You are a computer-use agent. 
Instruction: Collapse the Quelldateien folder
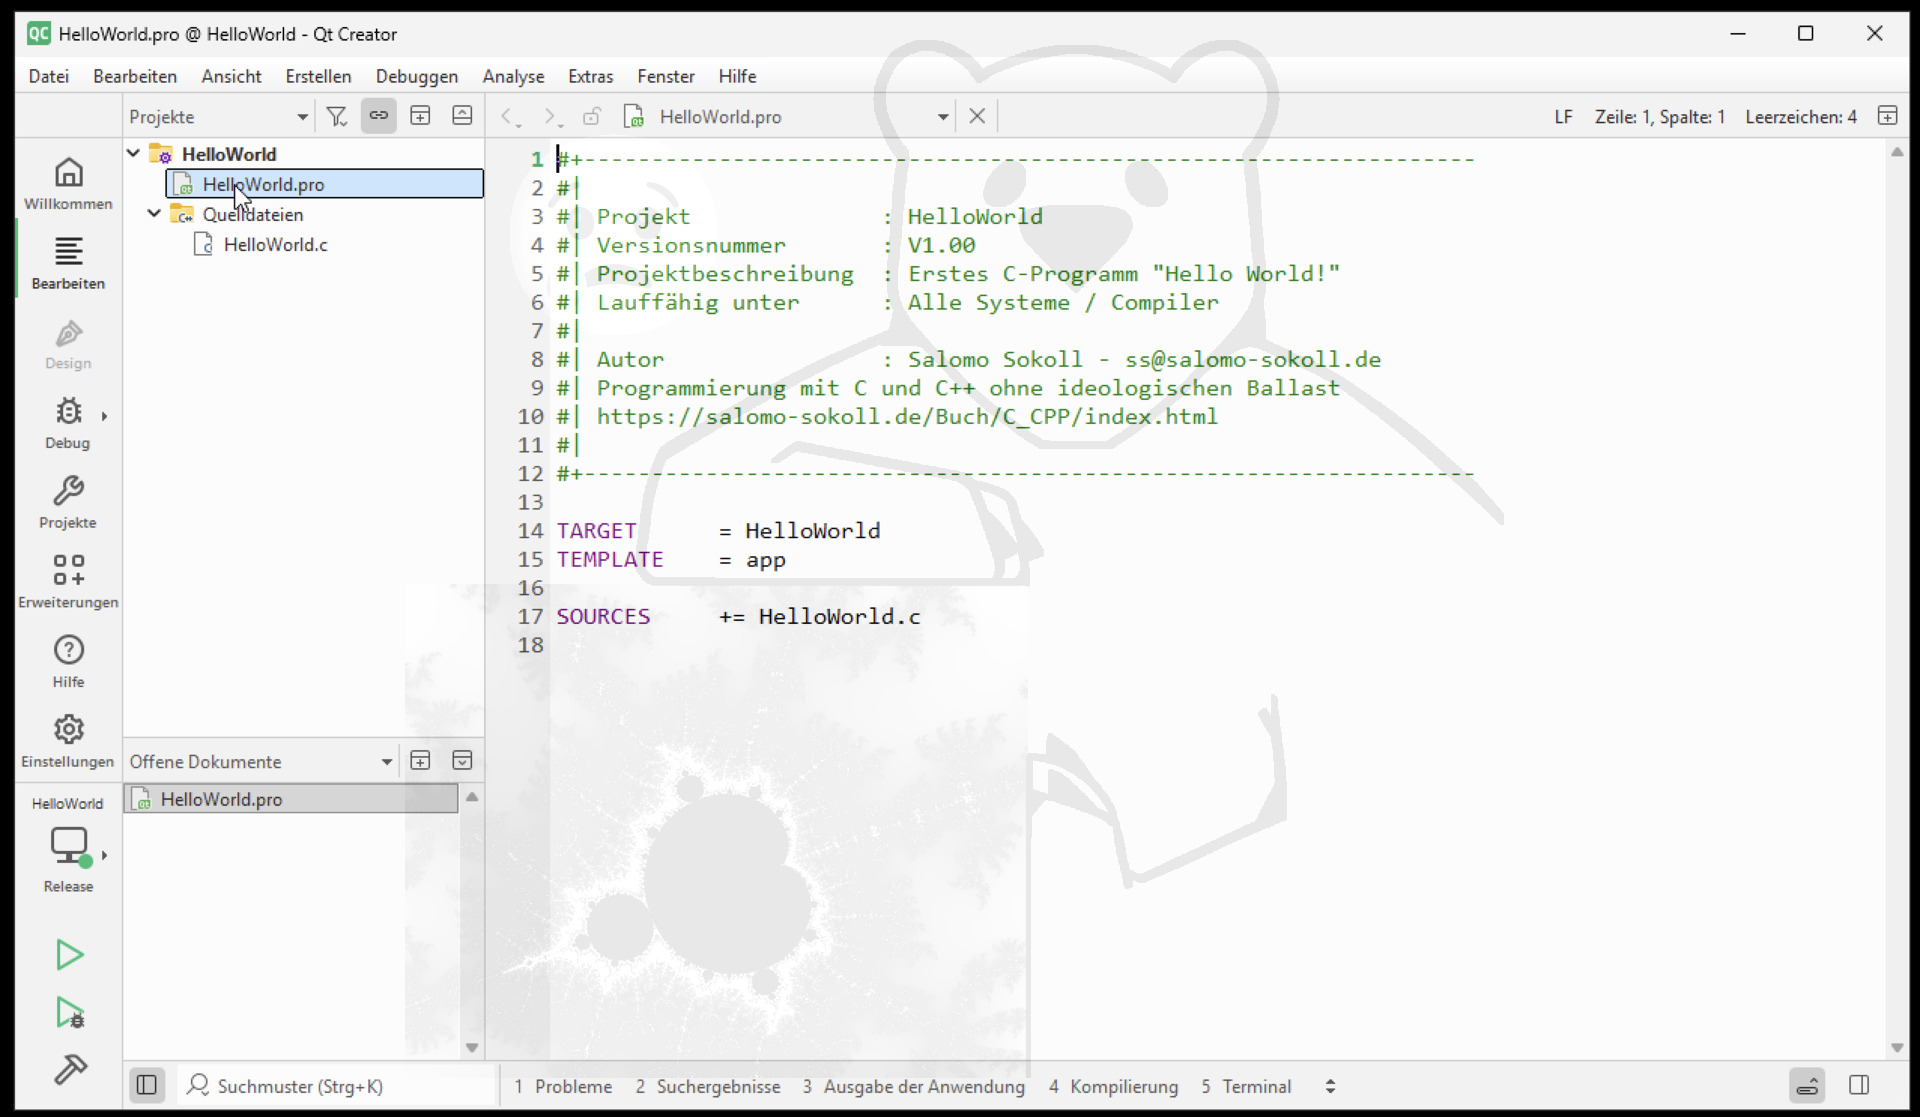(154, 214)
